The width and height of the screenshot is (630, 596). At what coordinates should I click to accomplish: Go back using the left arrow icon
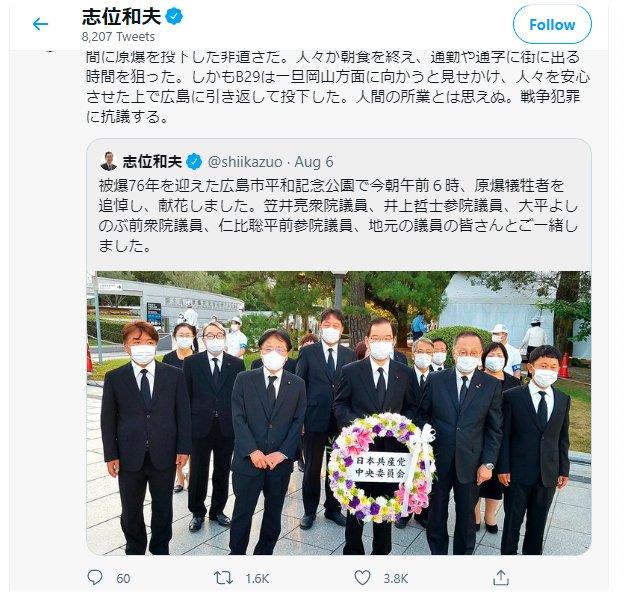[40, 25]
